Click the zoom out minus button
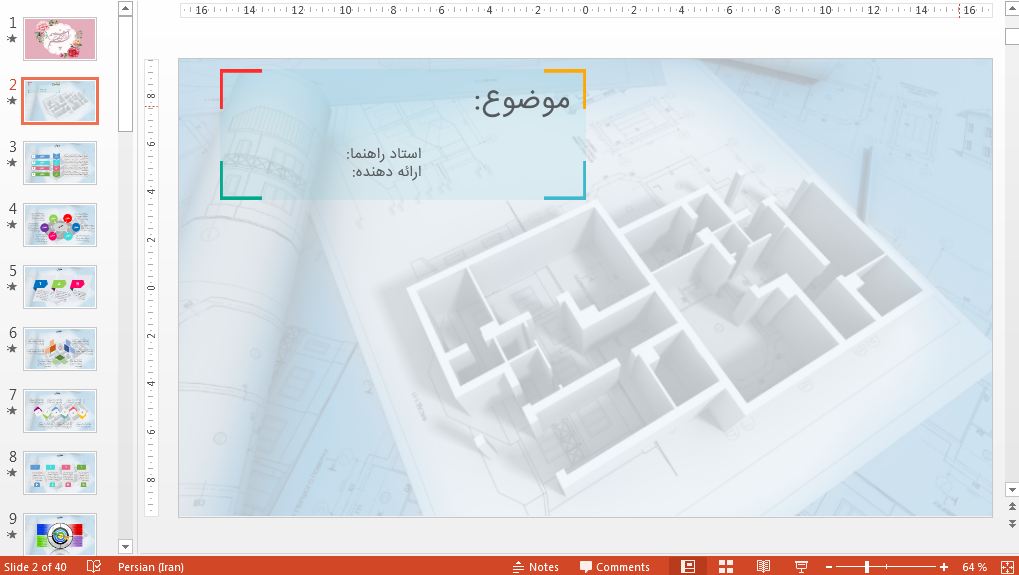The image size is (1019, 575). (828, 567)
